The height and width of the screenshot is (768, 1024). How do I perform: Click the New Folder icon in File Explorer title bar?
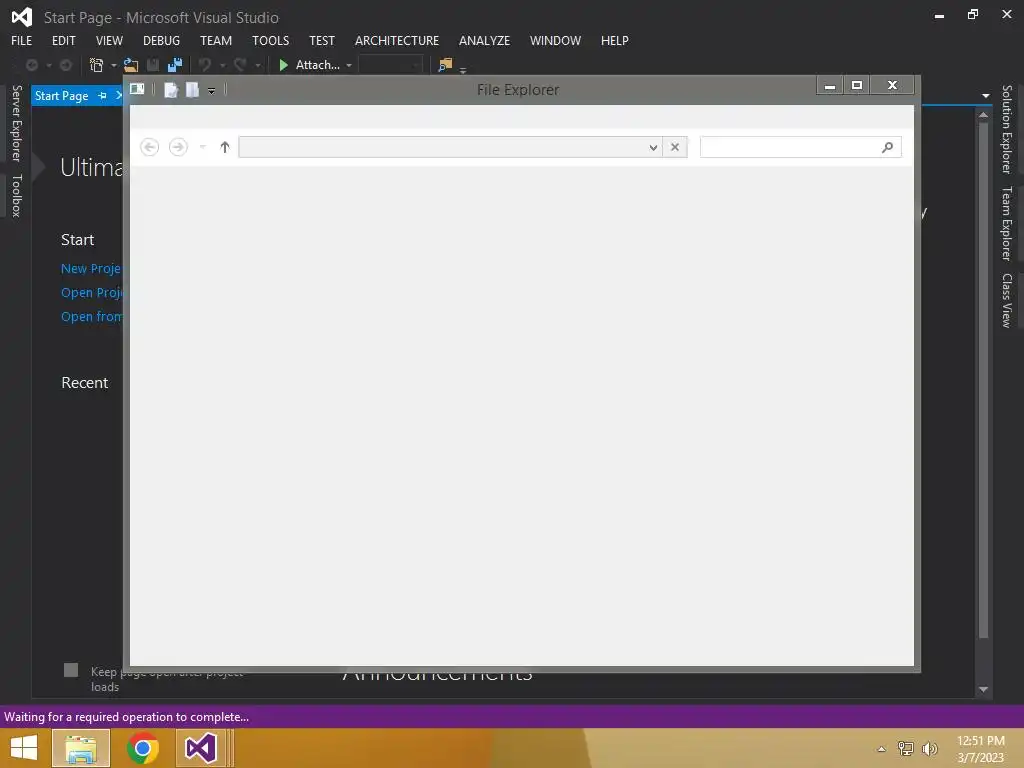192,89
